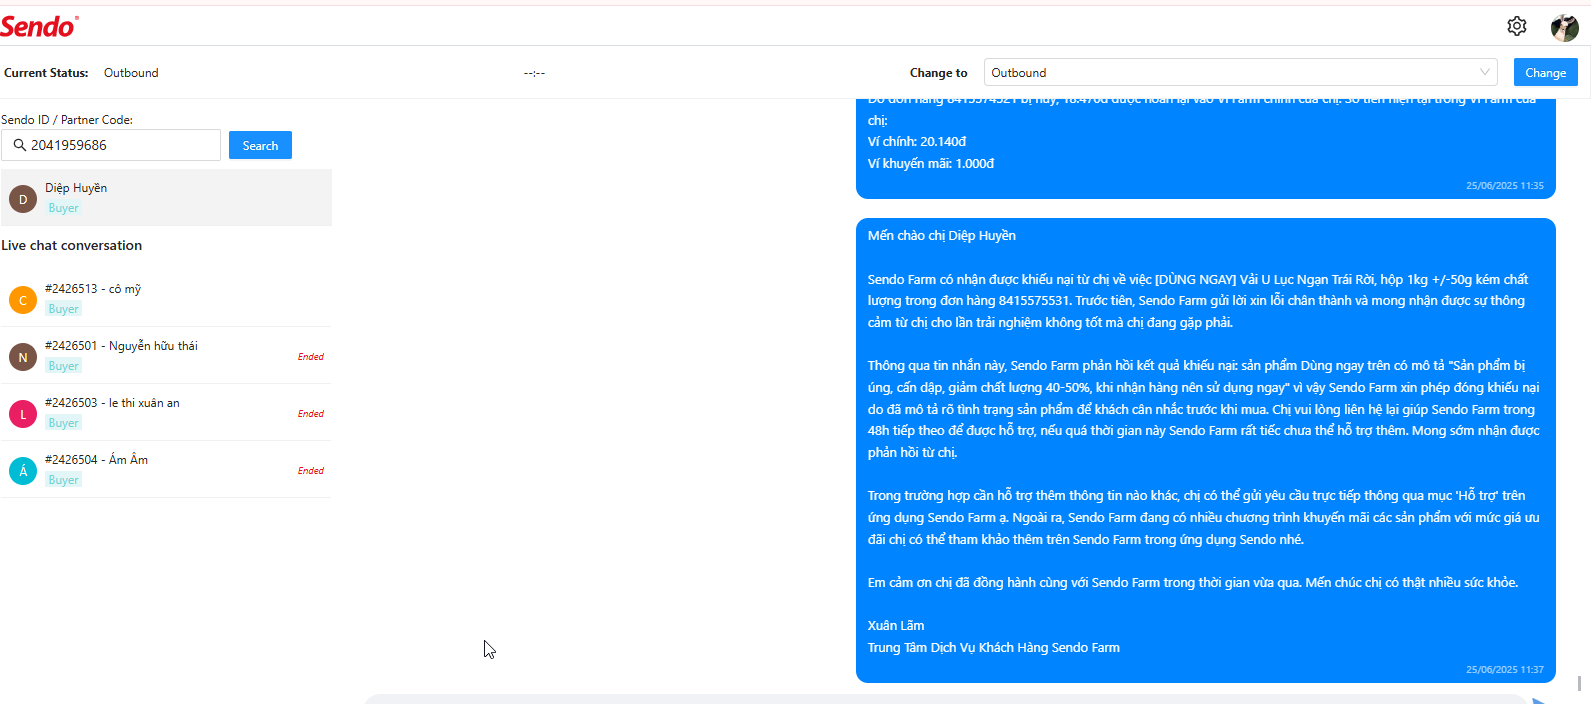Screen dimensions: 1591x704
Task: Click the search magnifier icon in ID field
Action: (x=19, y=145)
